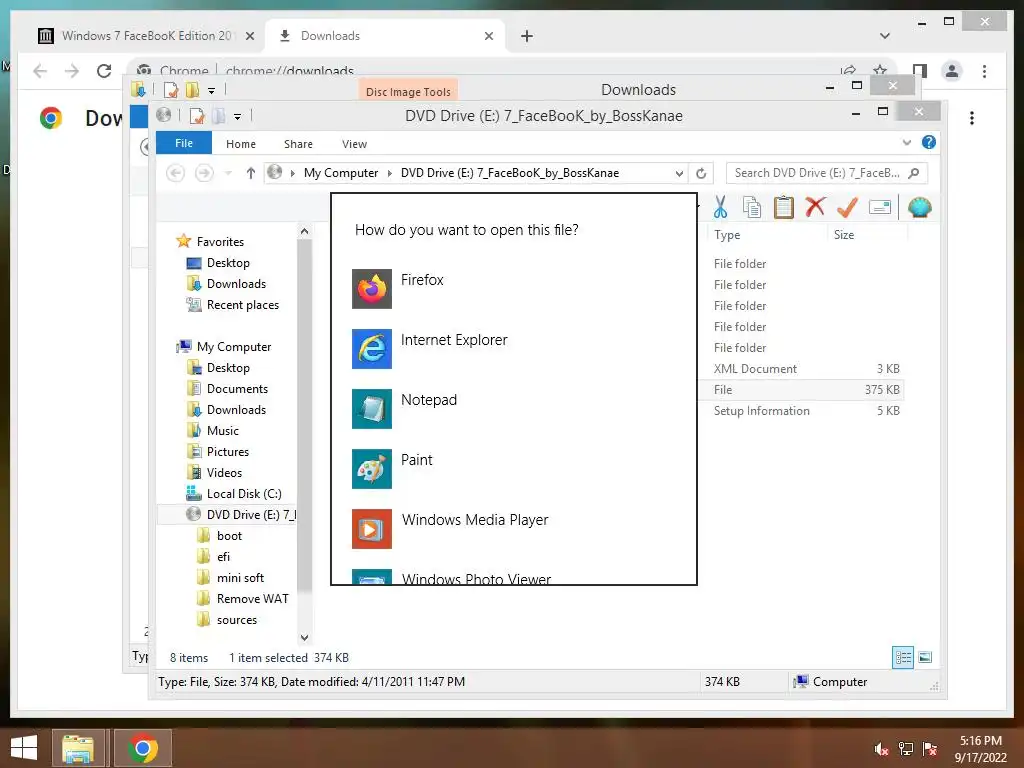Open breadcrumb arrow before My Computer
The width and height of the screenshot is (1024, 768).
pyautogui.click(x=293, y=173)
